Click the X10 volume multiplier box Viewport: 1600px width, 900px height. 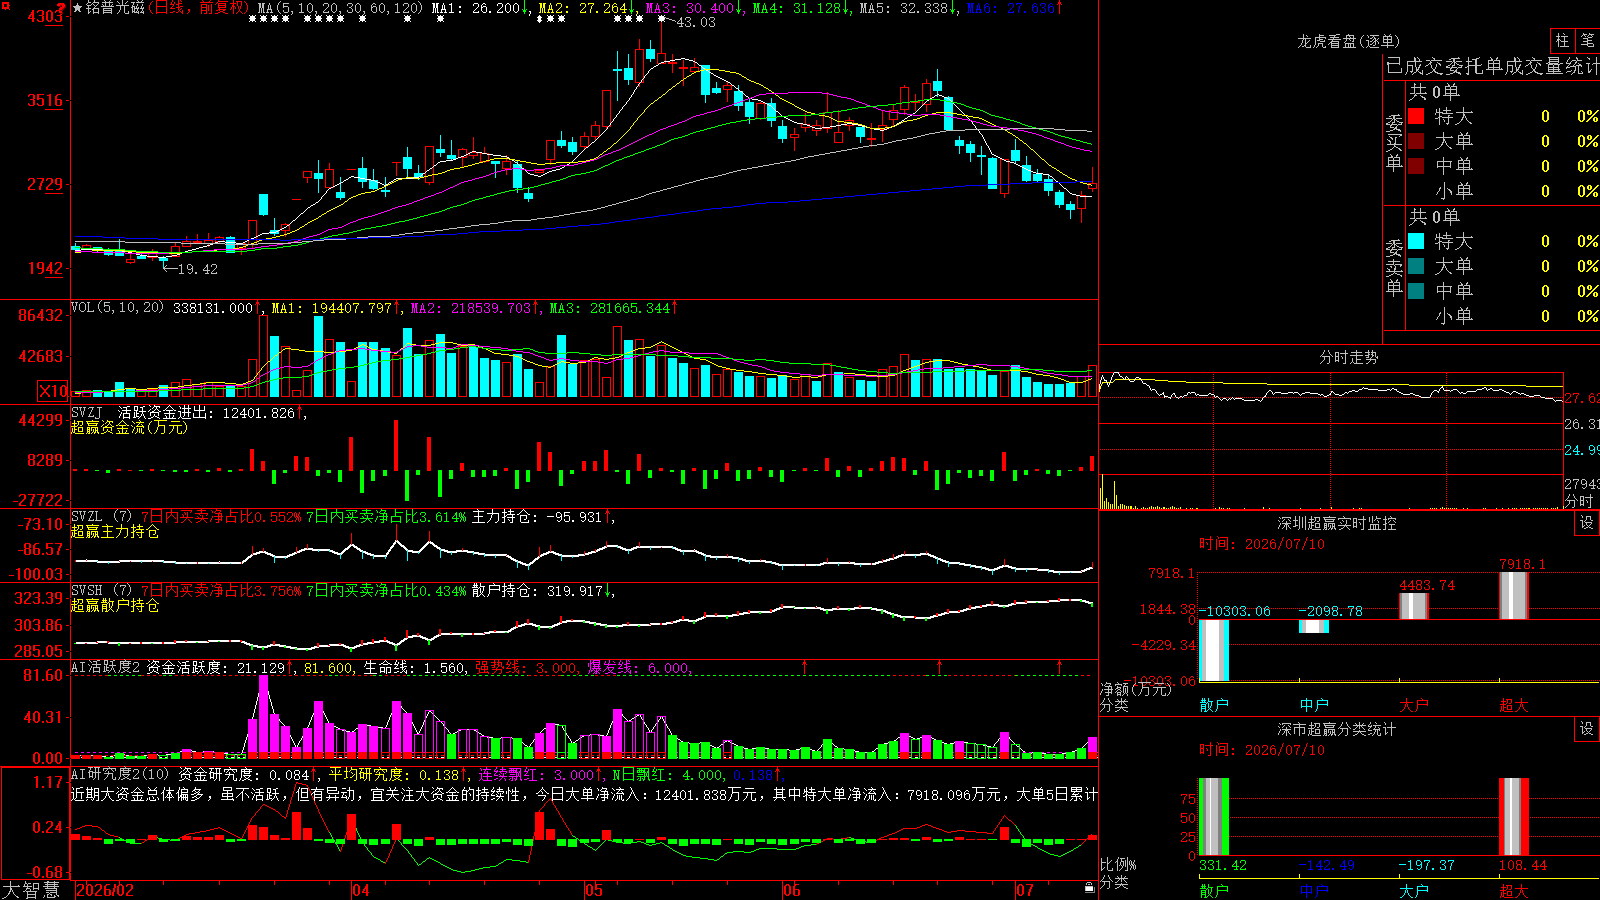53,391
